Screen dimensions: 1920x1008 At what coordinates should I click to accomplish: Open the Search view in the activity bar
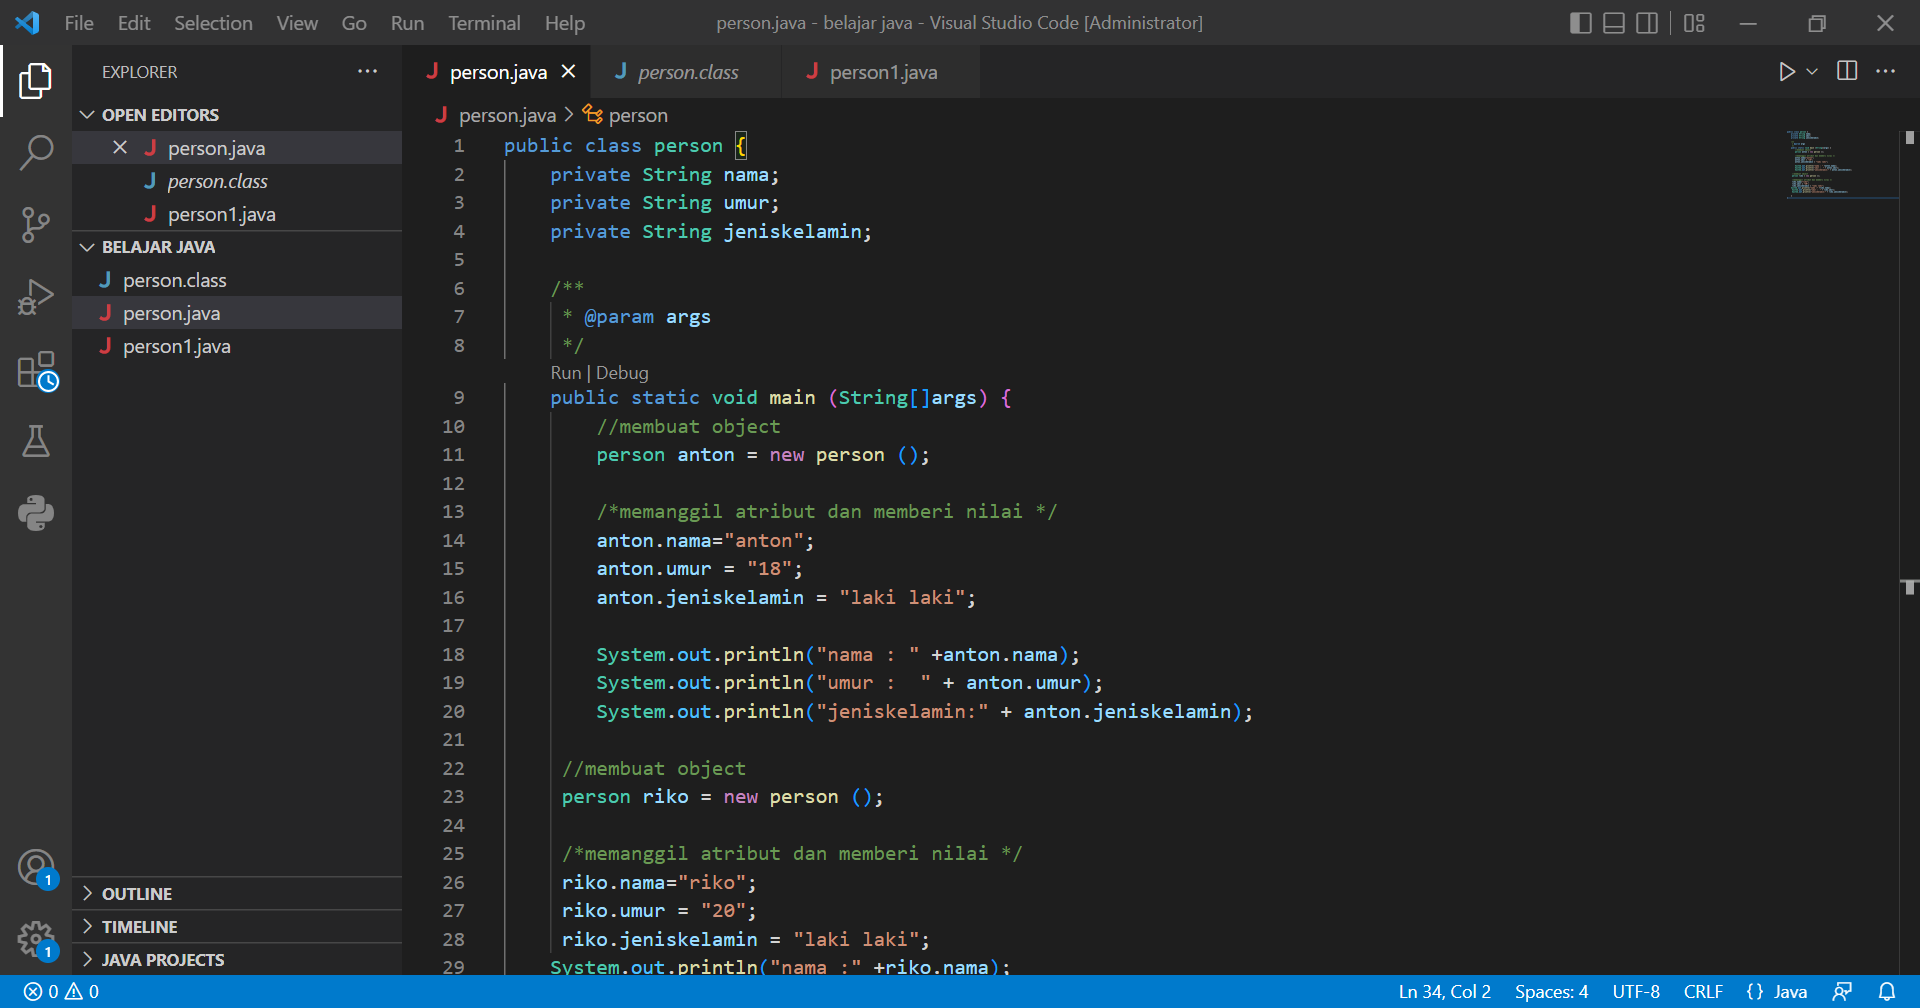point(36,152)
